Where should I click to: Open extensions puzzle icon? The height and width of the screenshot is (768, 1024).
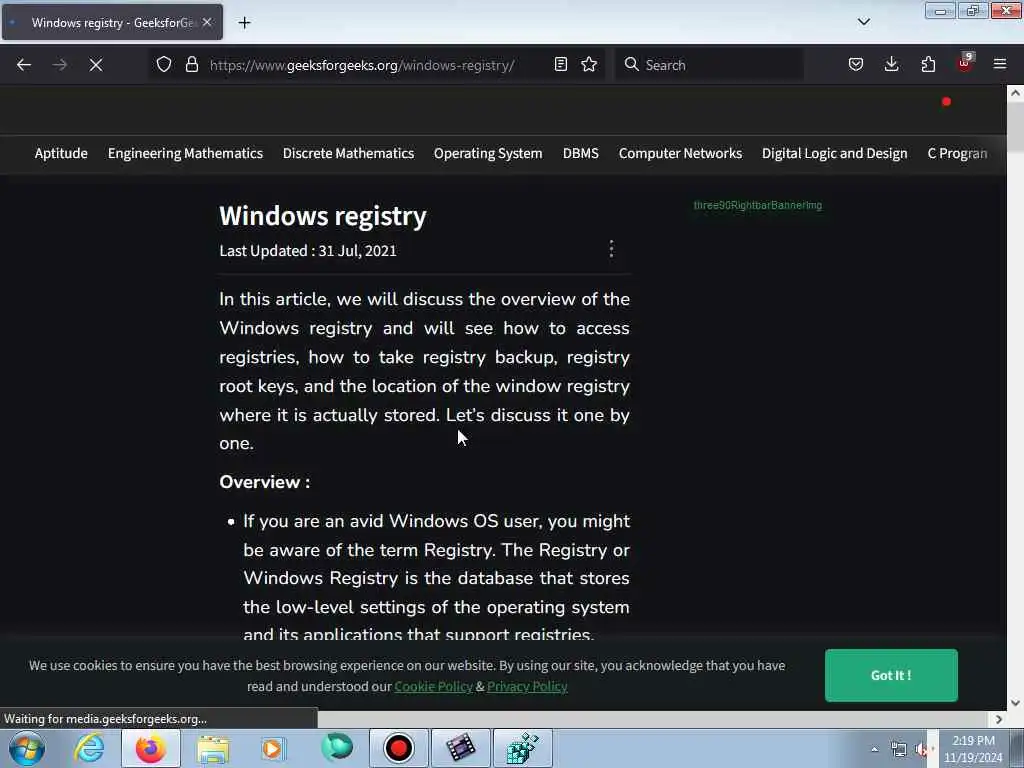[x=928, y=65]
